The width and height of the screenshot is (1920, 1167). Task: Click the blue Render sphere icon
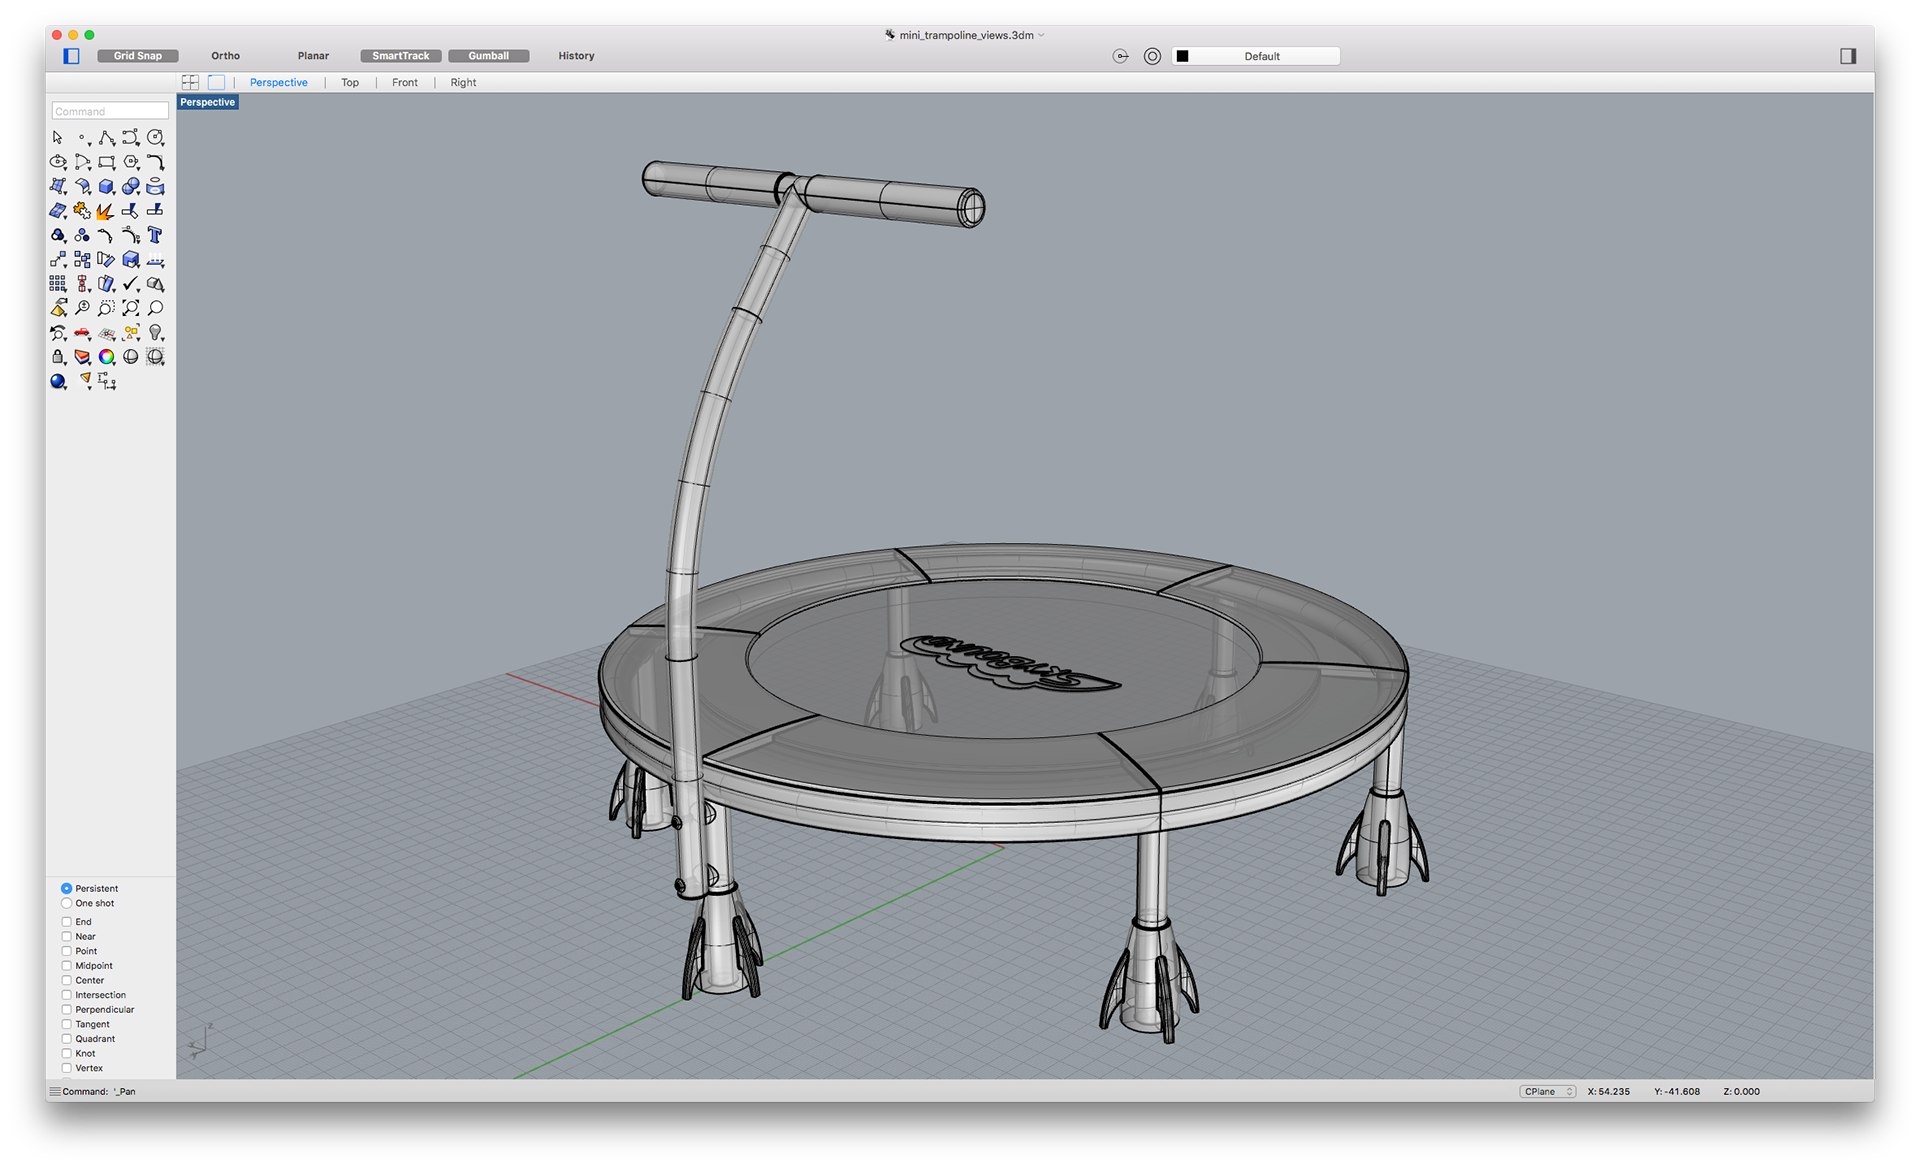(x=58, y=381)
